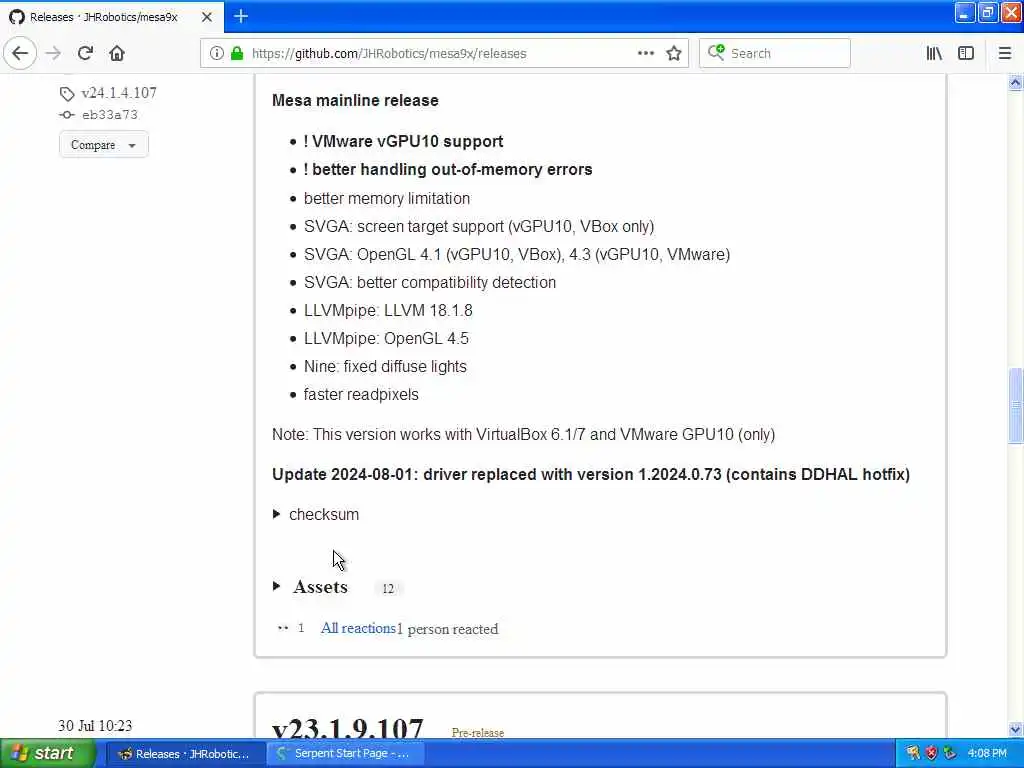Switch to Releases JHRobotic taskbar item
Image resolution: width=1024 pixels, height=768 pixels.
tap(185, 754)
